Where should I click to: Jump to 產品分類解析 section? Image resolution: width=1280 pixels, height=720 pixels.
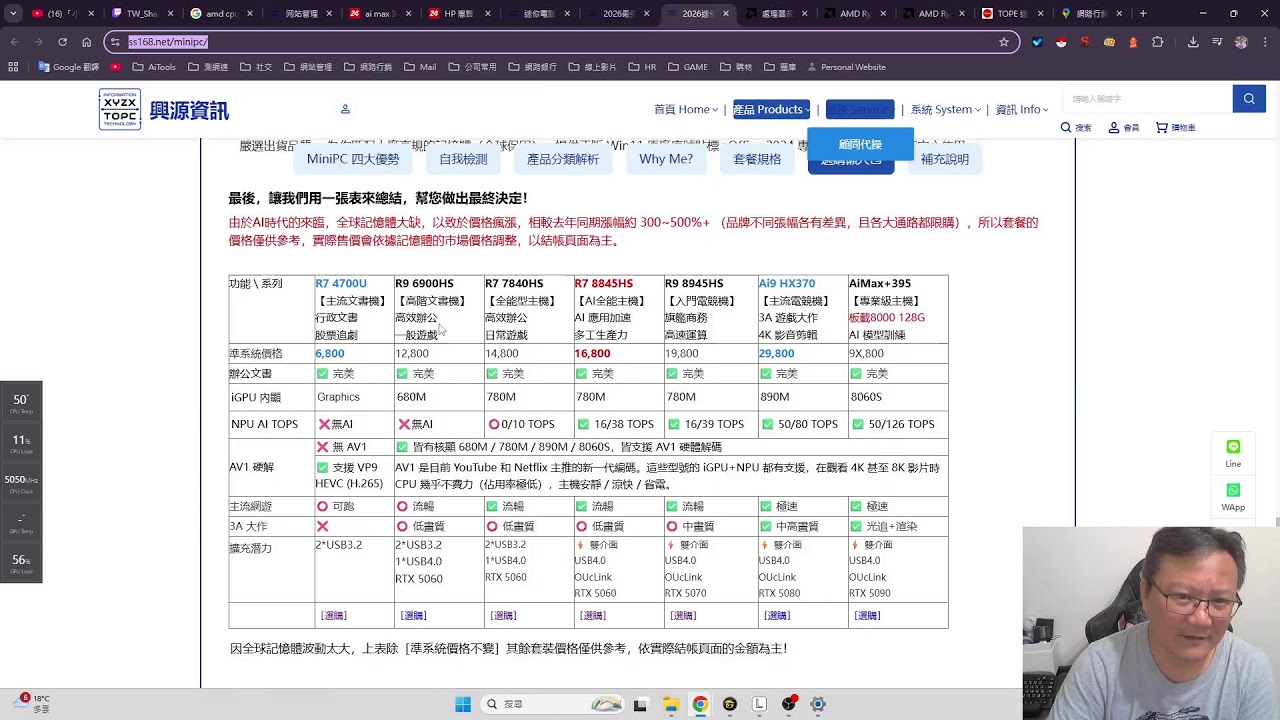pyautogui.click(x=563, y=159)
